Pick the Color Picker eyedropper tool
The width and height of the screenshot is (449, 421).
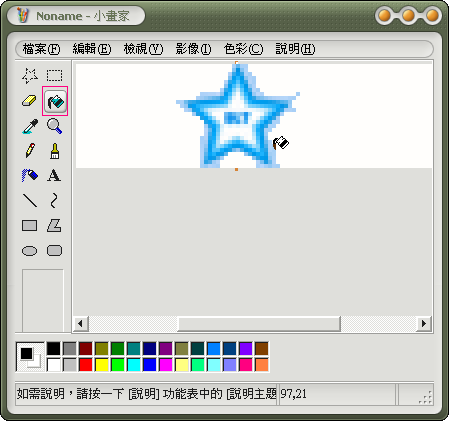tap(30, 126)
